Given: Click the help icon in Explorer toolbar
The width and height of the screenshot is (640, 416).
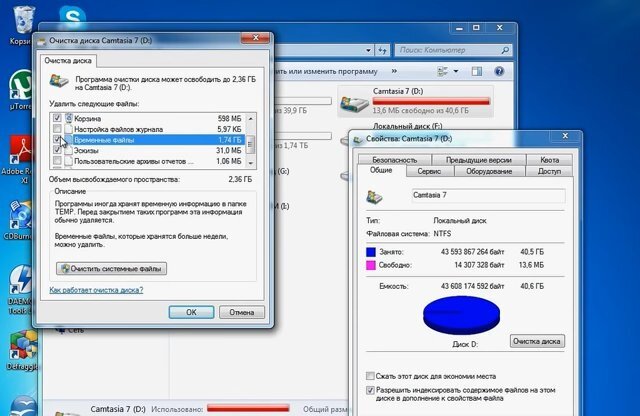Looking at the screenshot, I should 499,71.
